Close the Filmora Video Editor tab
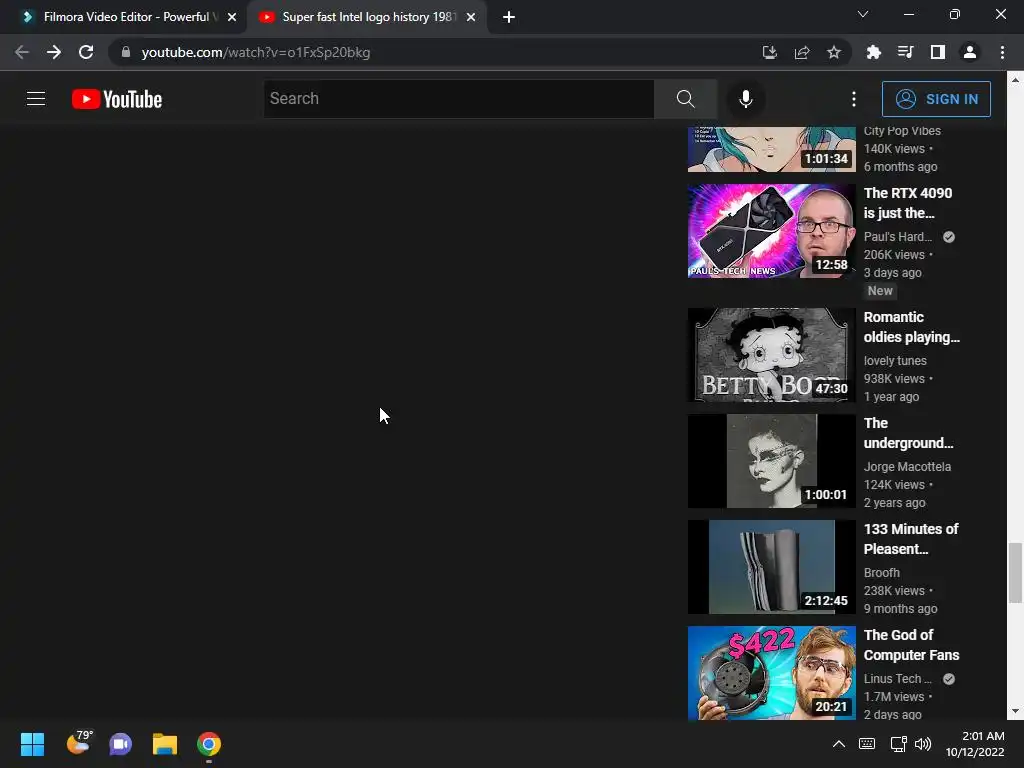1024x768 pixels. click(232, 17)
